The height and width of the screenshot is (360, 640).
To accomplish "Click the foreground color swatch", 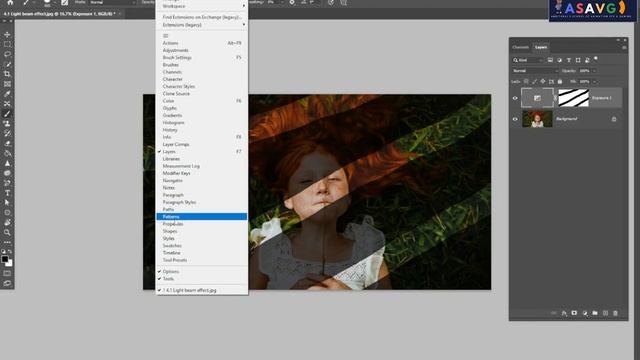I will point(5,259).
